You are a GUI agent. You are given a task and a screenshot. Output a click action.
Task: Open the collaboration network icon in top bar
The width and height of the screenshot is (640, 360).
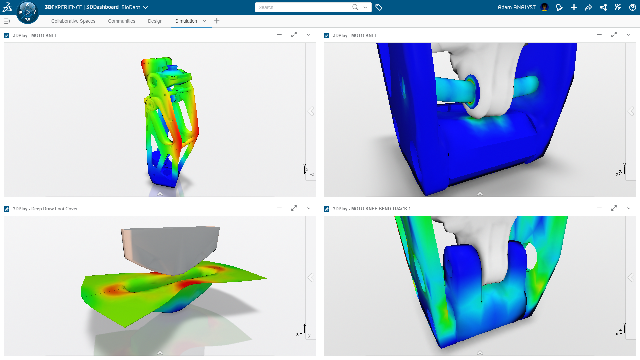603,7
